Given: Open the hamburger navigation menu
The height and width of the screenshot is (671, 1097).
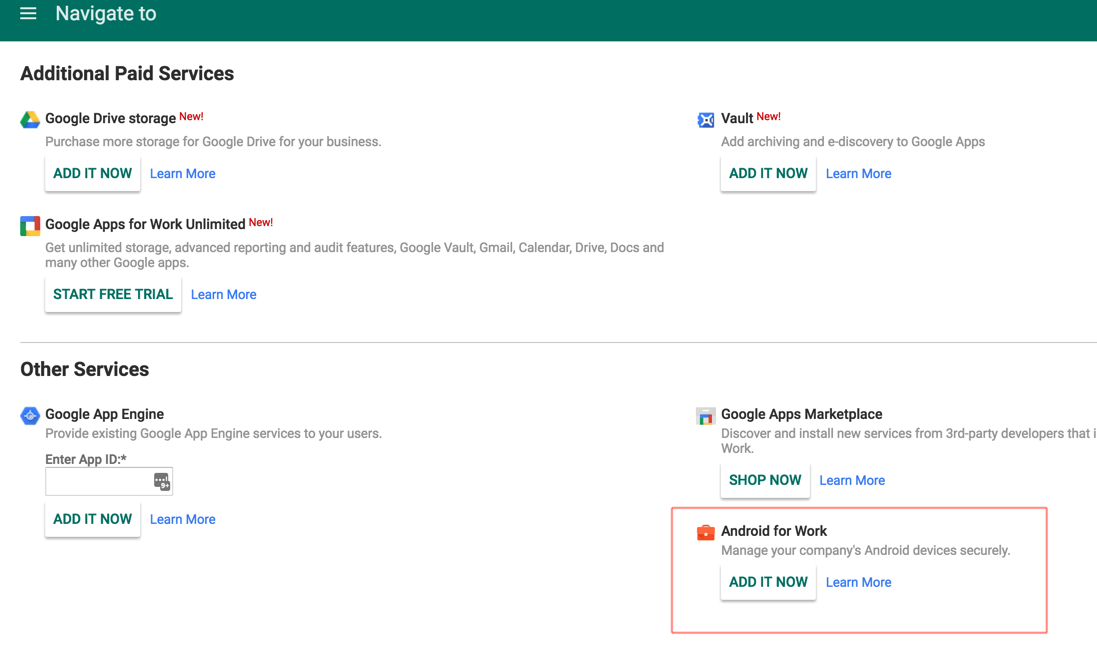Looking at the screenshot, I should click(x=28, y=14).
